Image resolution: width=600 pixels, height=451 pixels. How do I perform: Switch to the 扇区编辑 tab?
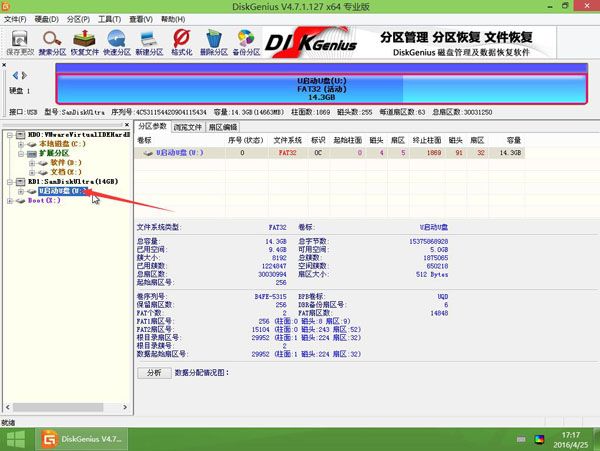click(223, 128)
